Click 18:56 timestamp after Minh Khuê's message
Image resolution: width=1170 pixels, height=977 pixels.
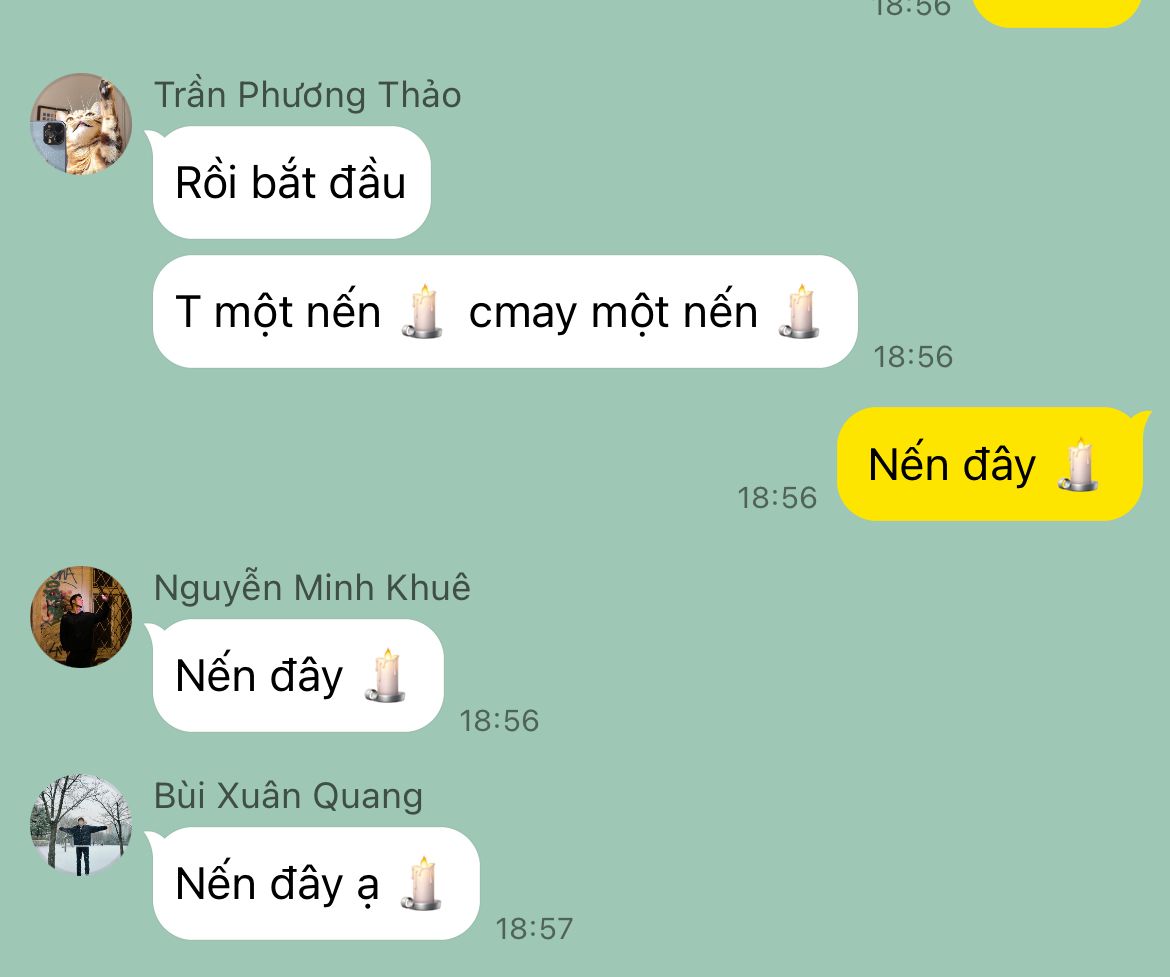499,720
